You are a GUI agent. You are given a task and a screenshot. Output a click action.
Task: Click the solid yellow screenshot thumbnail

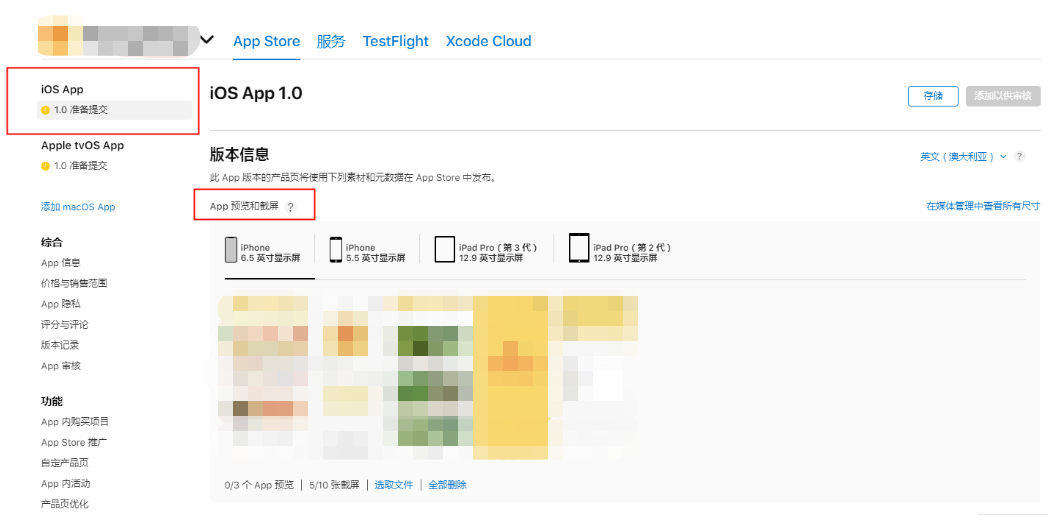511,377
